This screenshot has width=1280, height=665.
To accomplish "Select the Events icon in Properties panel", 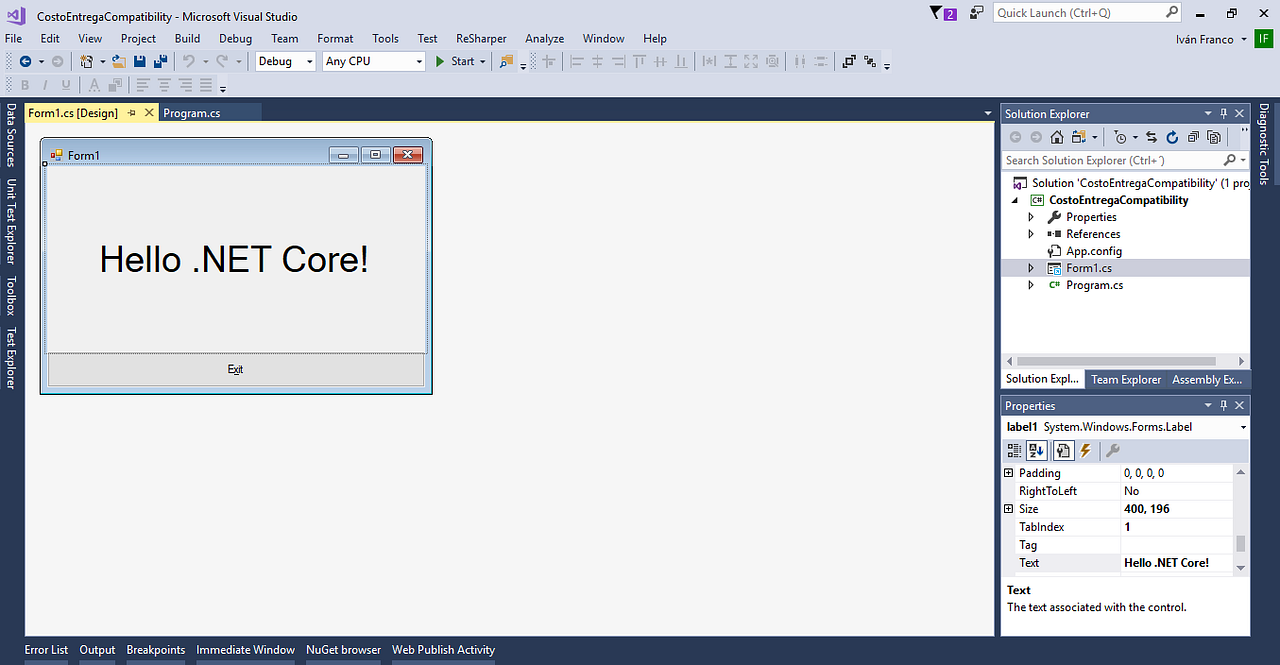I will pos(1085,450).
